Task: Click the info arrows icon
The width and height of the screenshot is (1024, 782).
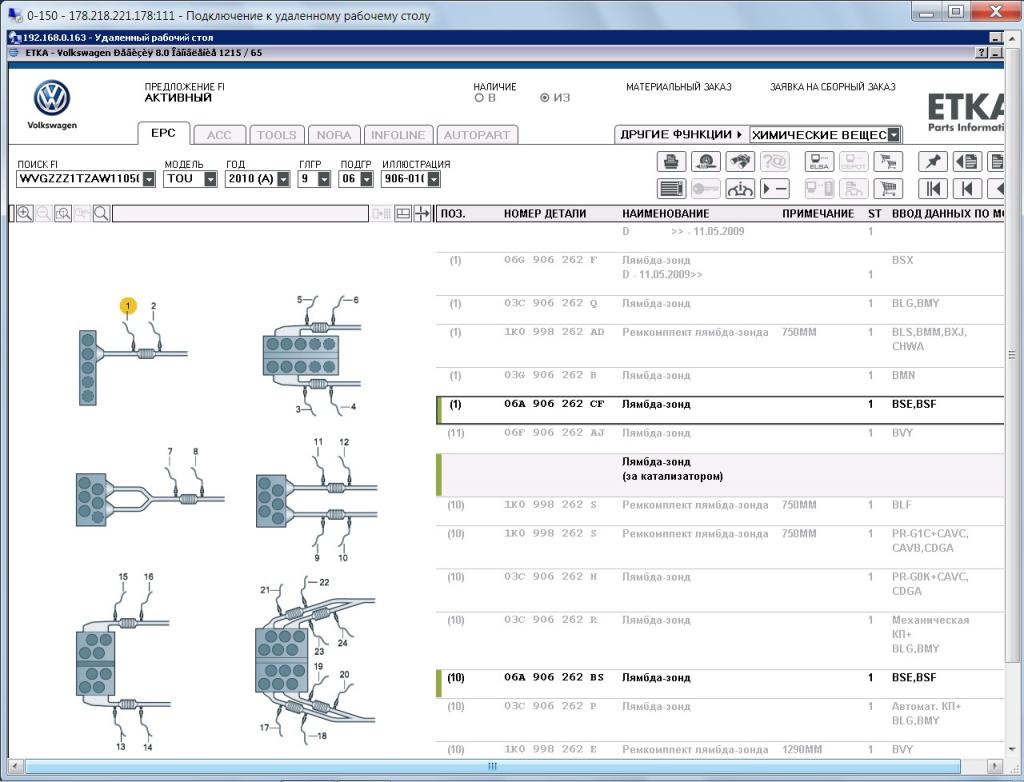Action: 740,189
